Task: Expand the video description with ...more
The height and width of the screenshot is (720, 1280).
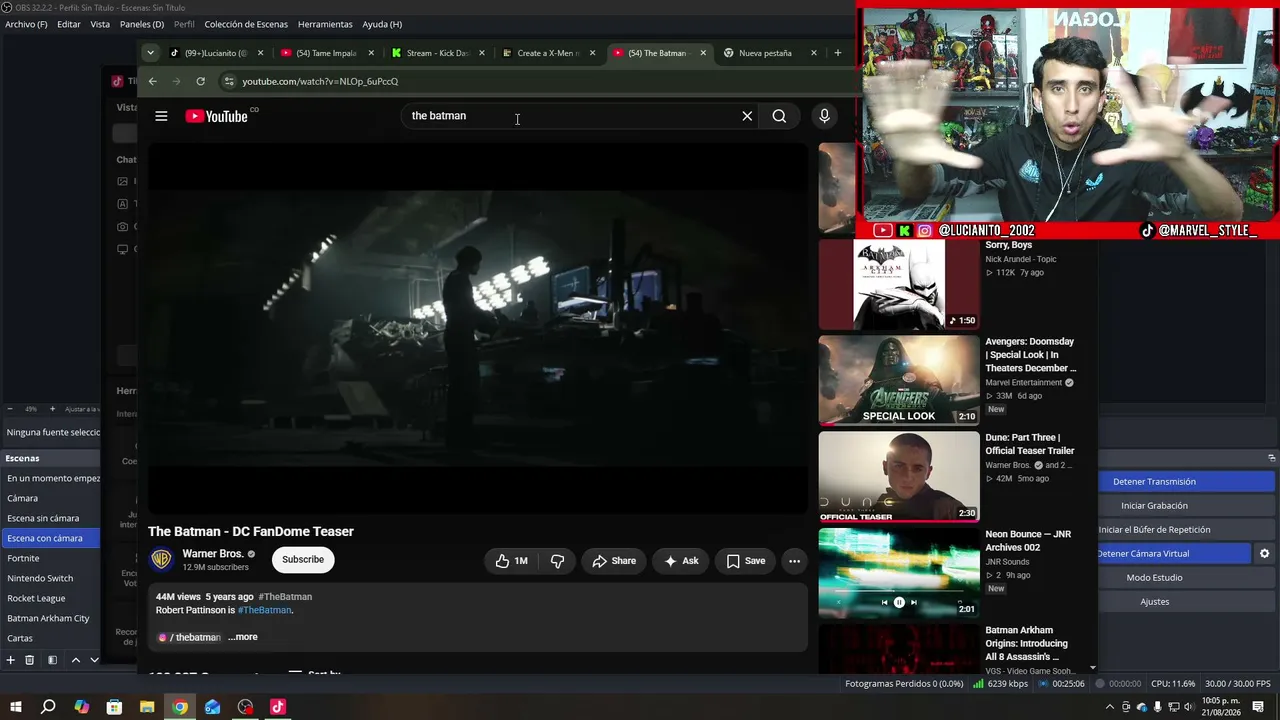Action: [242, 637]
